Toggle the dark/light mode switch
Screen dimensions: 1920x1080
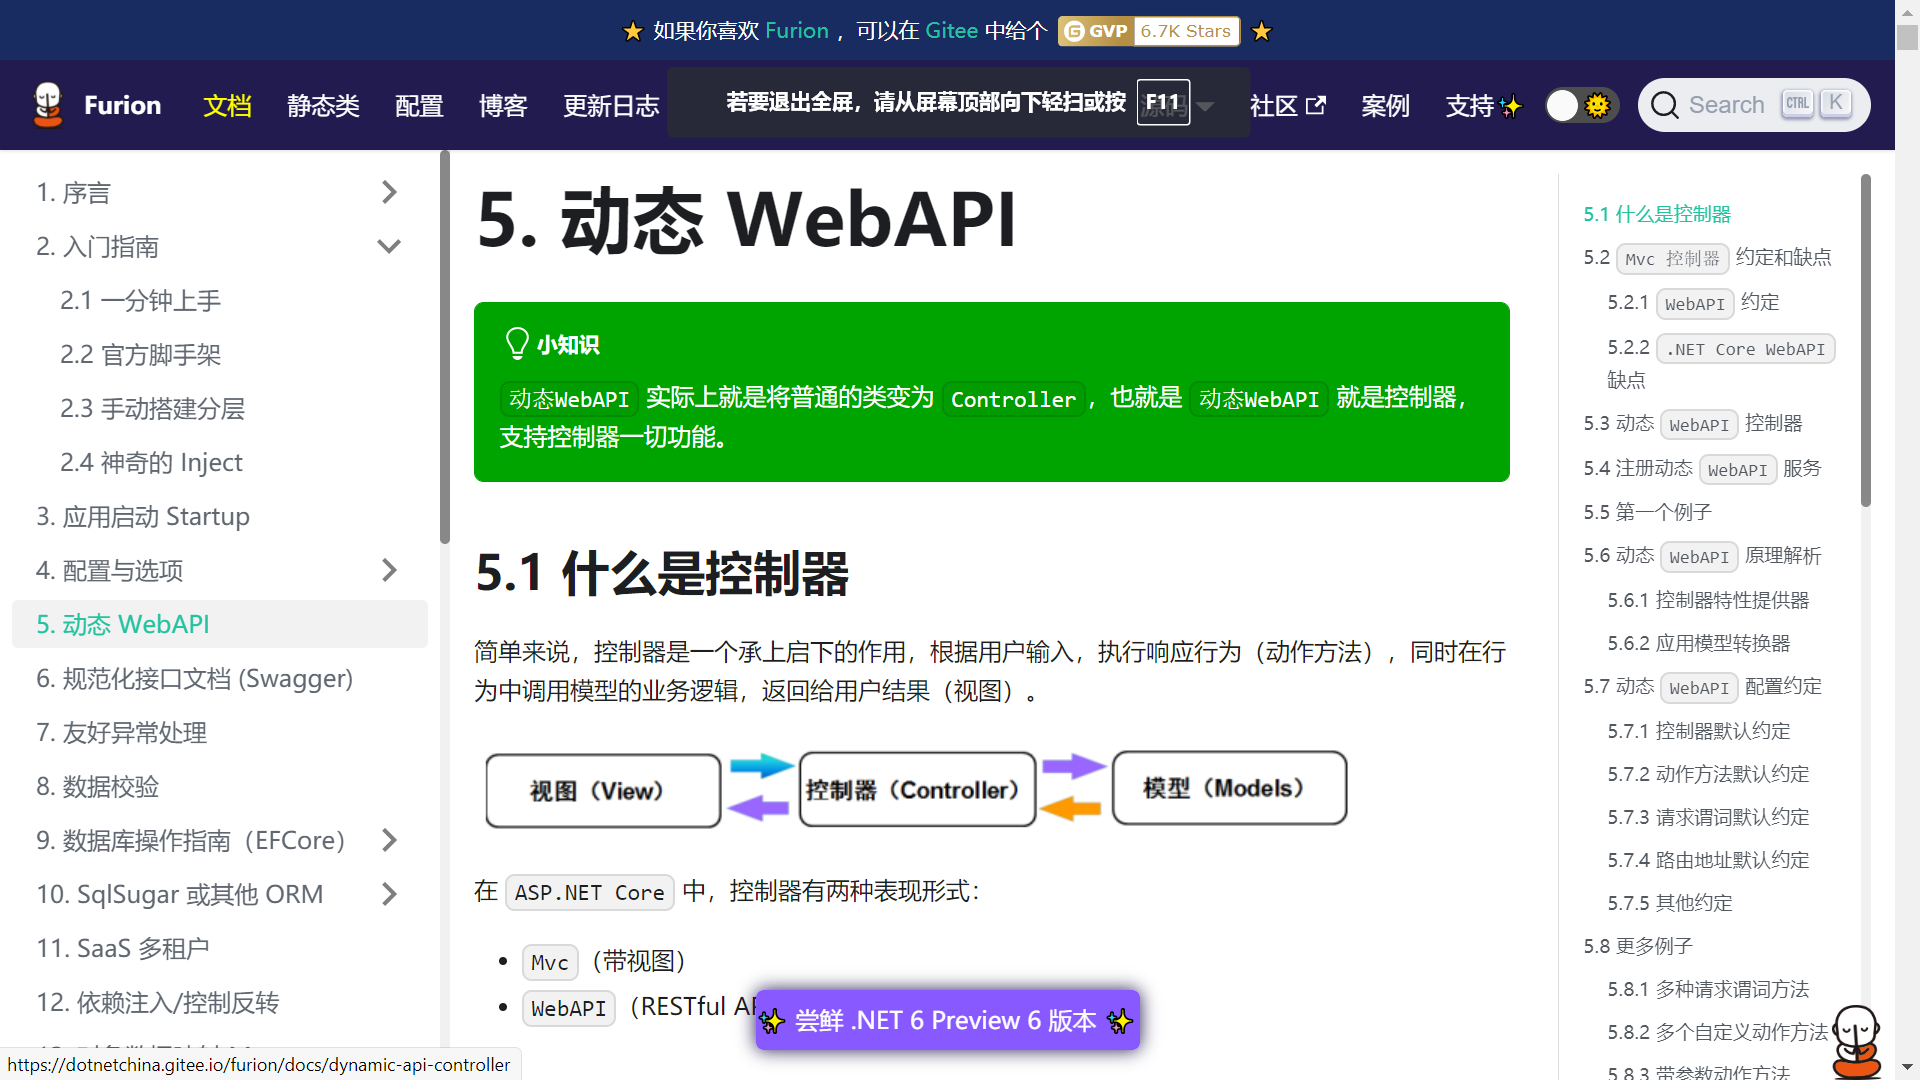point(1580,104)
